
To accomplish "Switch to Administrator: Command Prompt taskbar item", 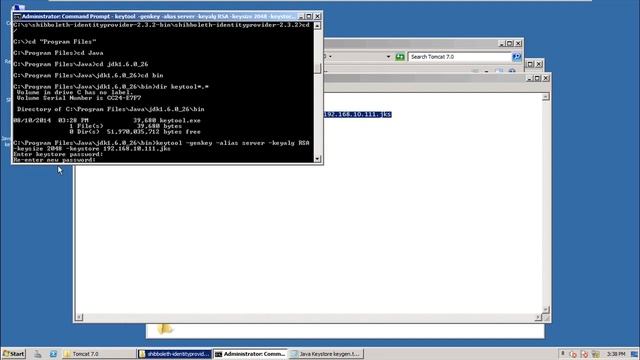I will point(250,354).
